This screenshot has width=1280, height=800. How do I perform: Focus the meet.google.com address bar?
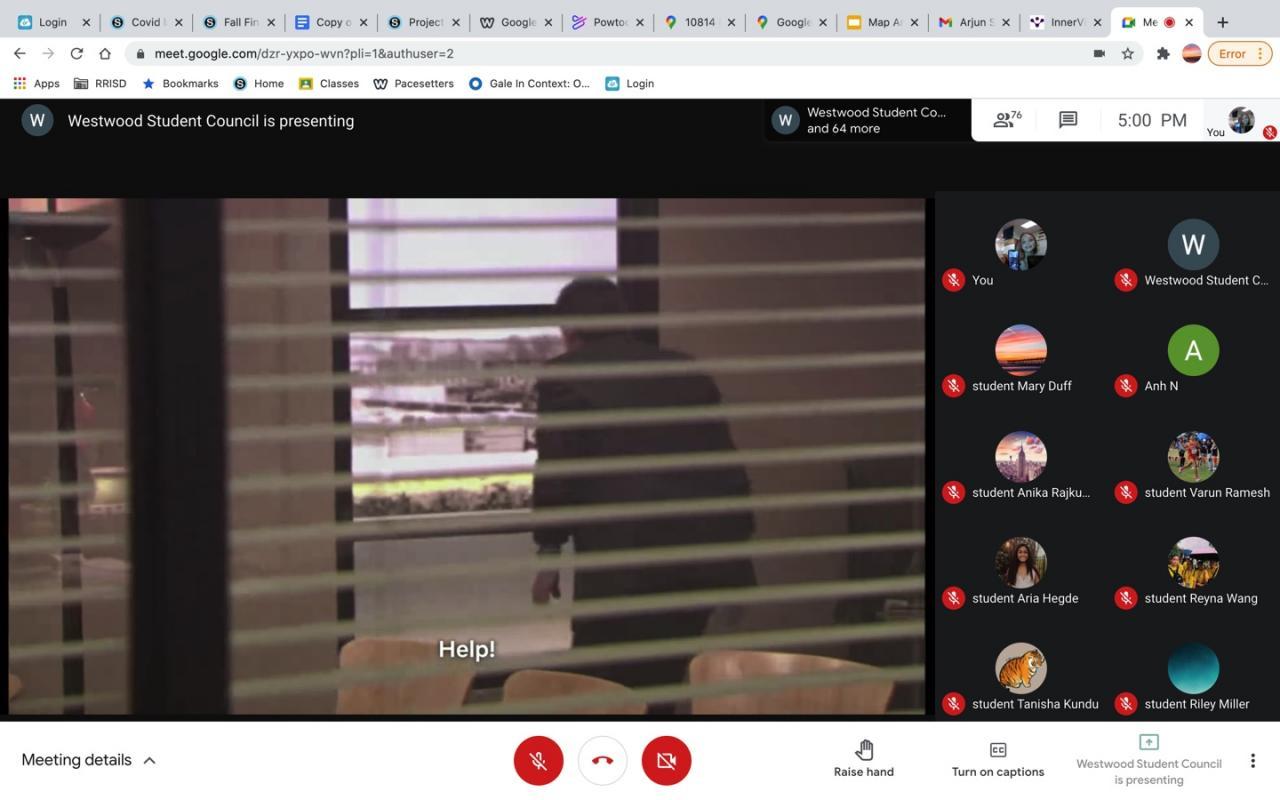[610, 54]
